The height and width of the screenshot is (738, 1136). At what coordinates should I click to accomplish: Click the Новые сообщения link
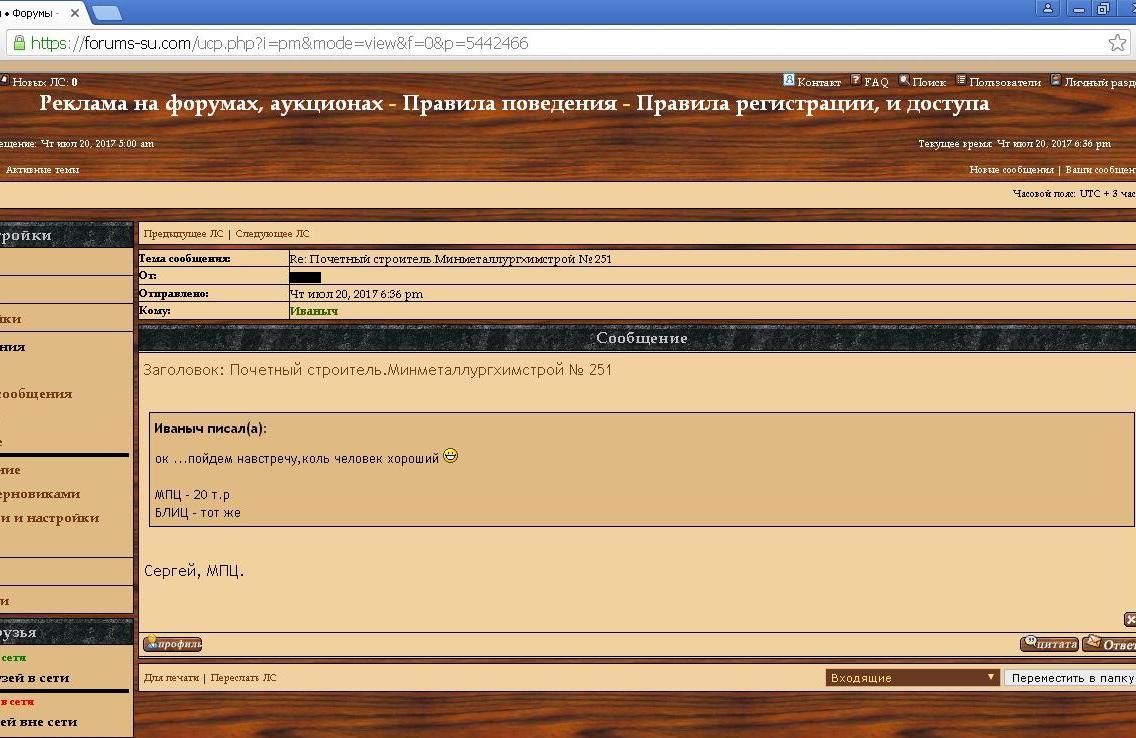pos(1011,170)
